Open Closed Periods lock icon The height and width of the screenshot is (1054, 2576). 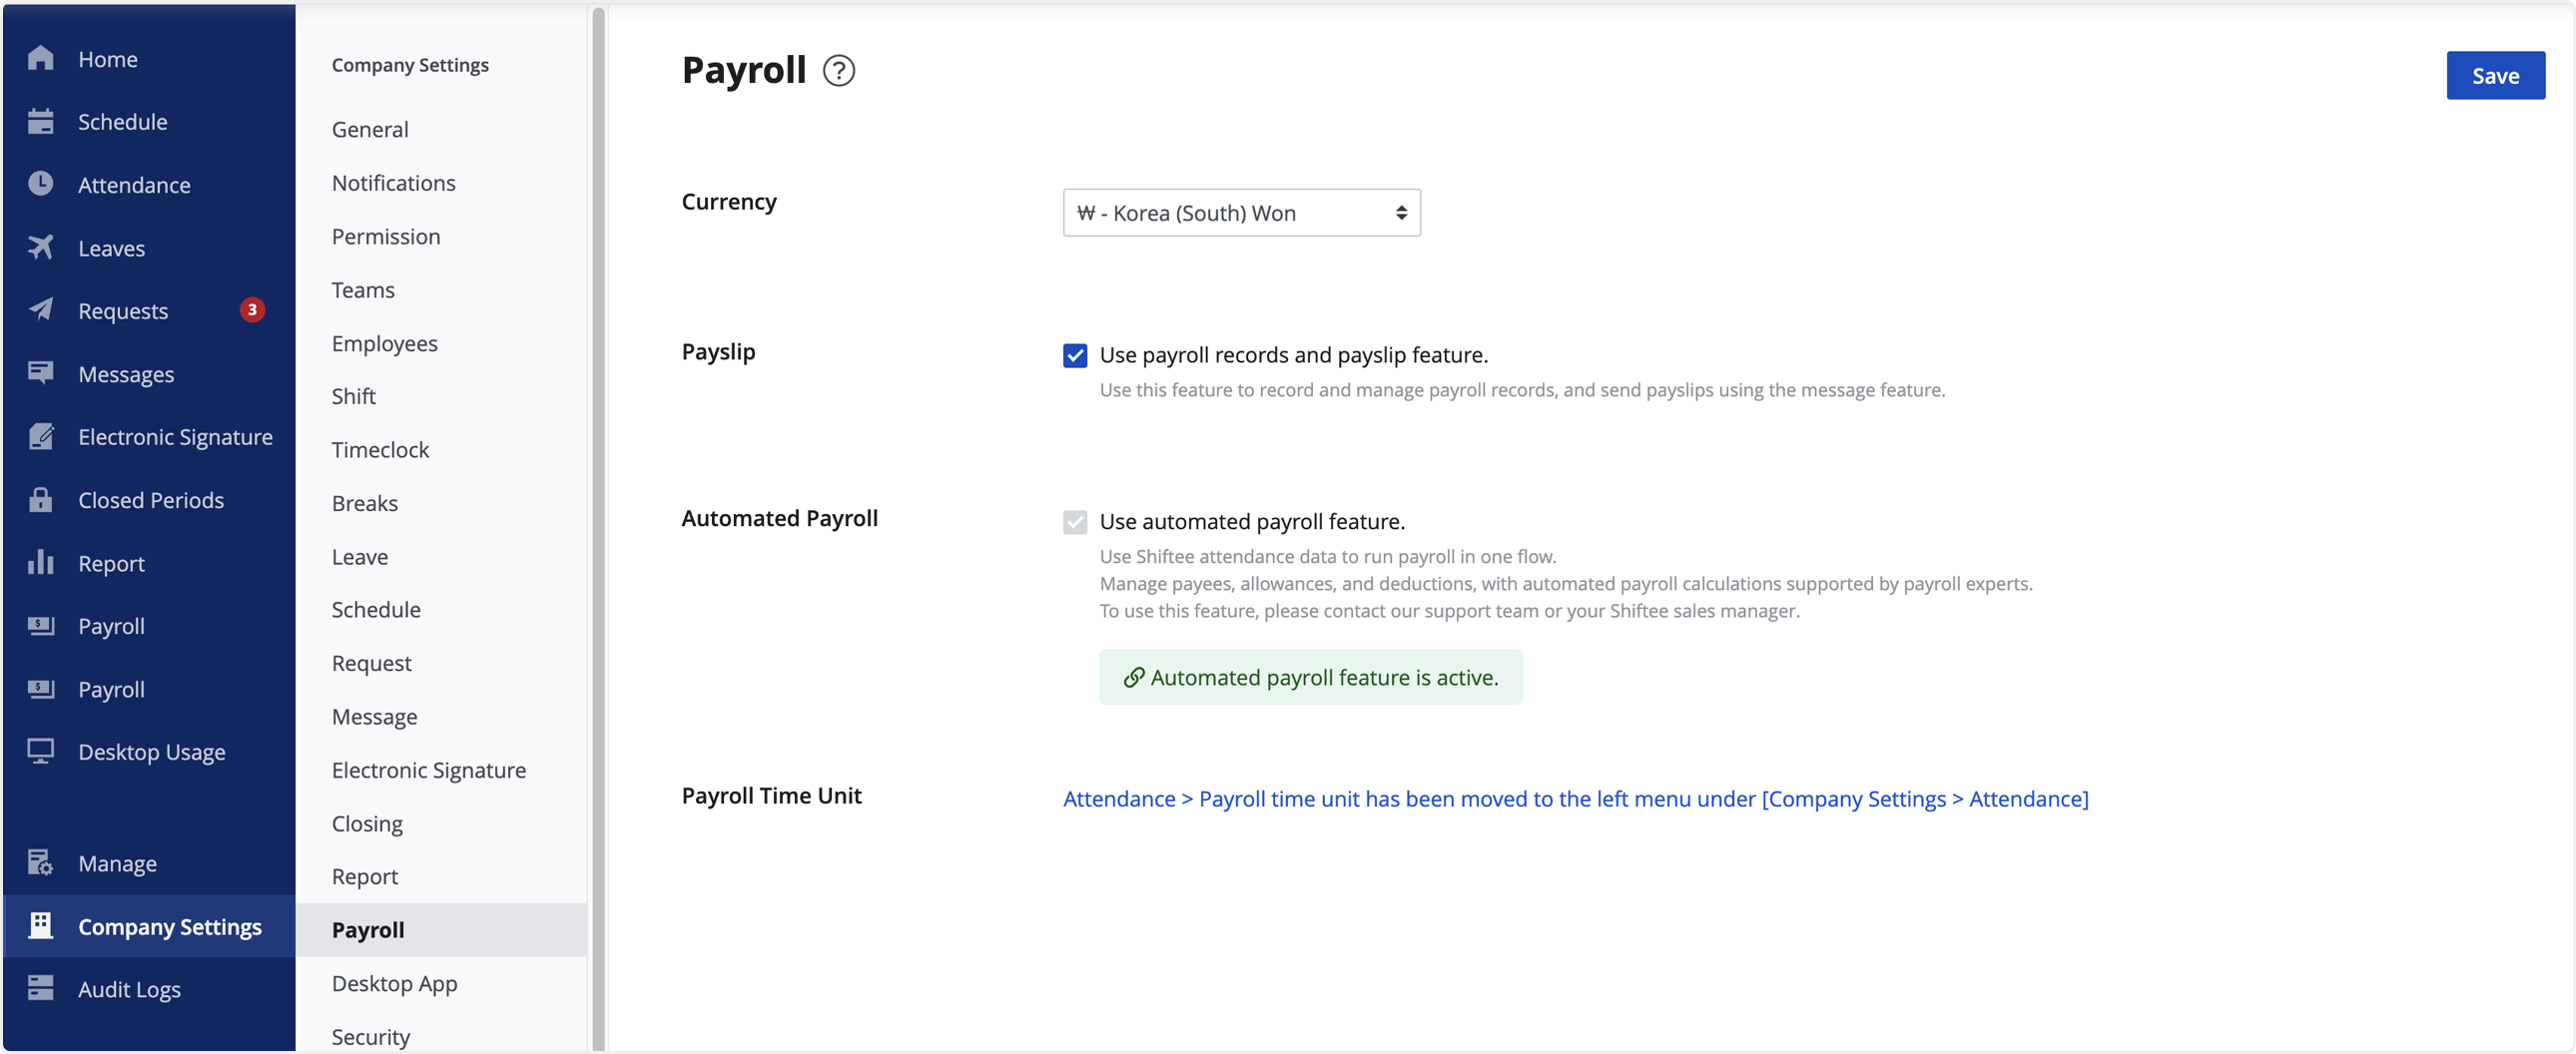(x=40, y=499)
